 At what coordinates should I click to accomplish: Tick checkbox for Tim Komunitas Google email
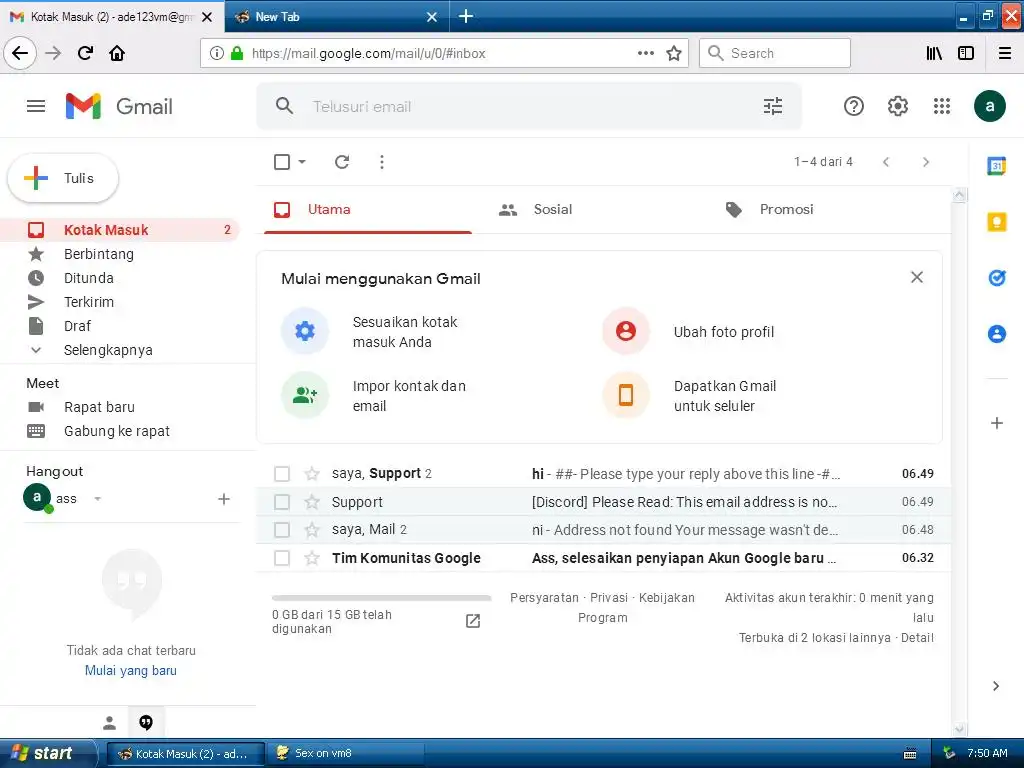pos(282,558)
